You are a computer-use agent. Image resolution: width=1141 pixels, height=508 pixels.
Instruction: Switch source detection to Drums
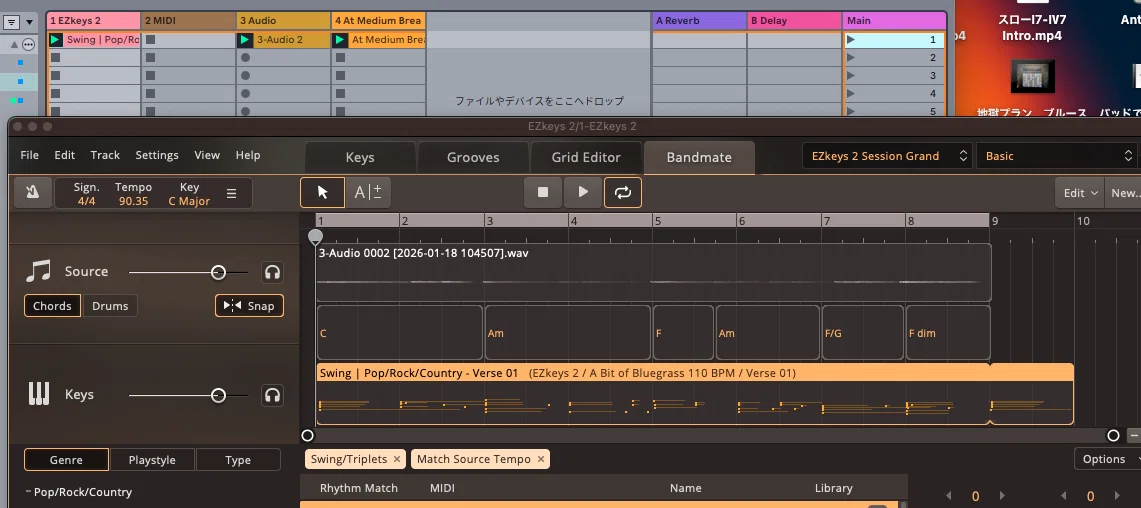click(x=110, y=306)
